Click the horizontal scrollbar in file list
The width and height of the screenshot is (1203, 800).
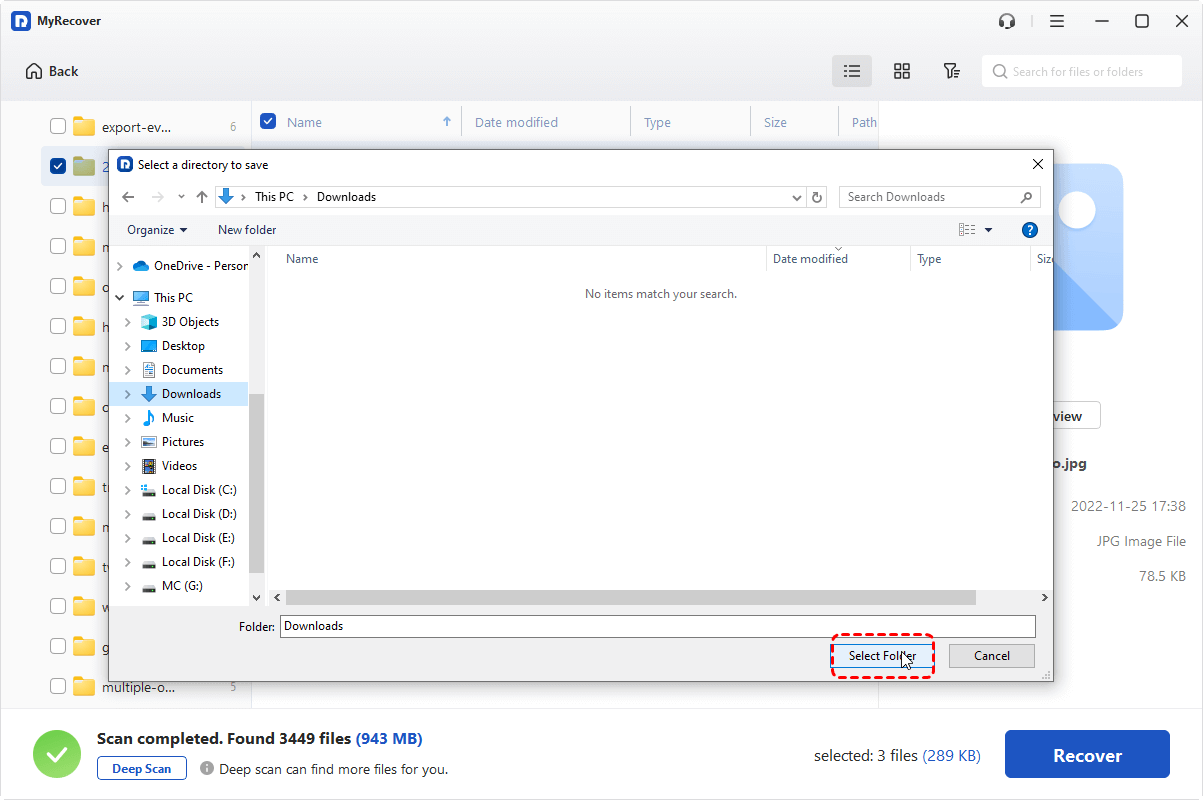tap(630, 597)
